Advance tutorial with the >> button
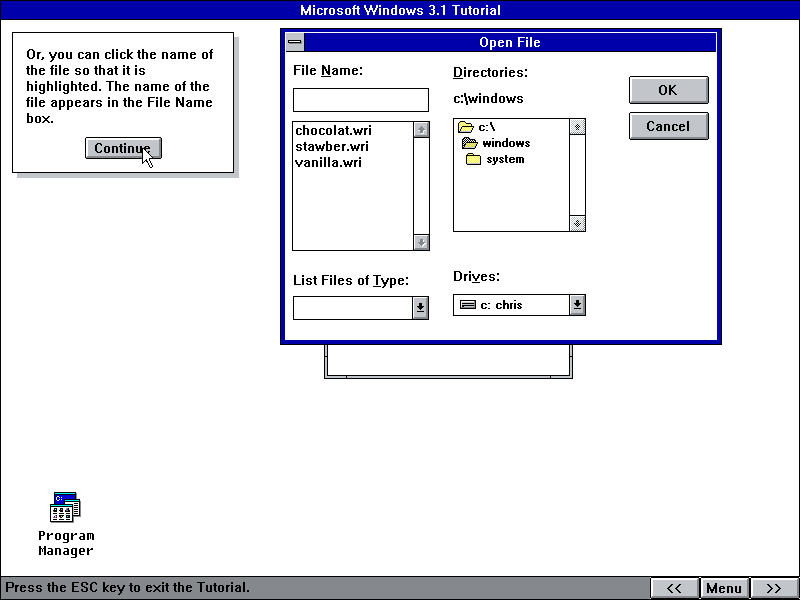This screenshot has width=800, height=600. 774,588
